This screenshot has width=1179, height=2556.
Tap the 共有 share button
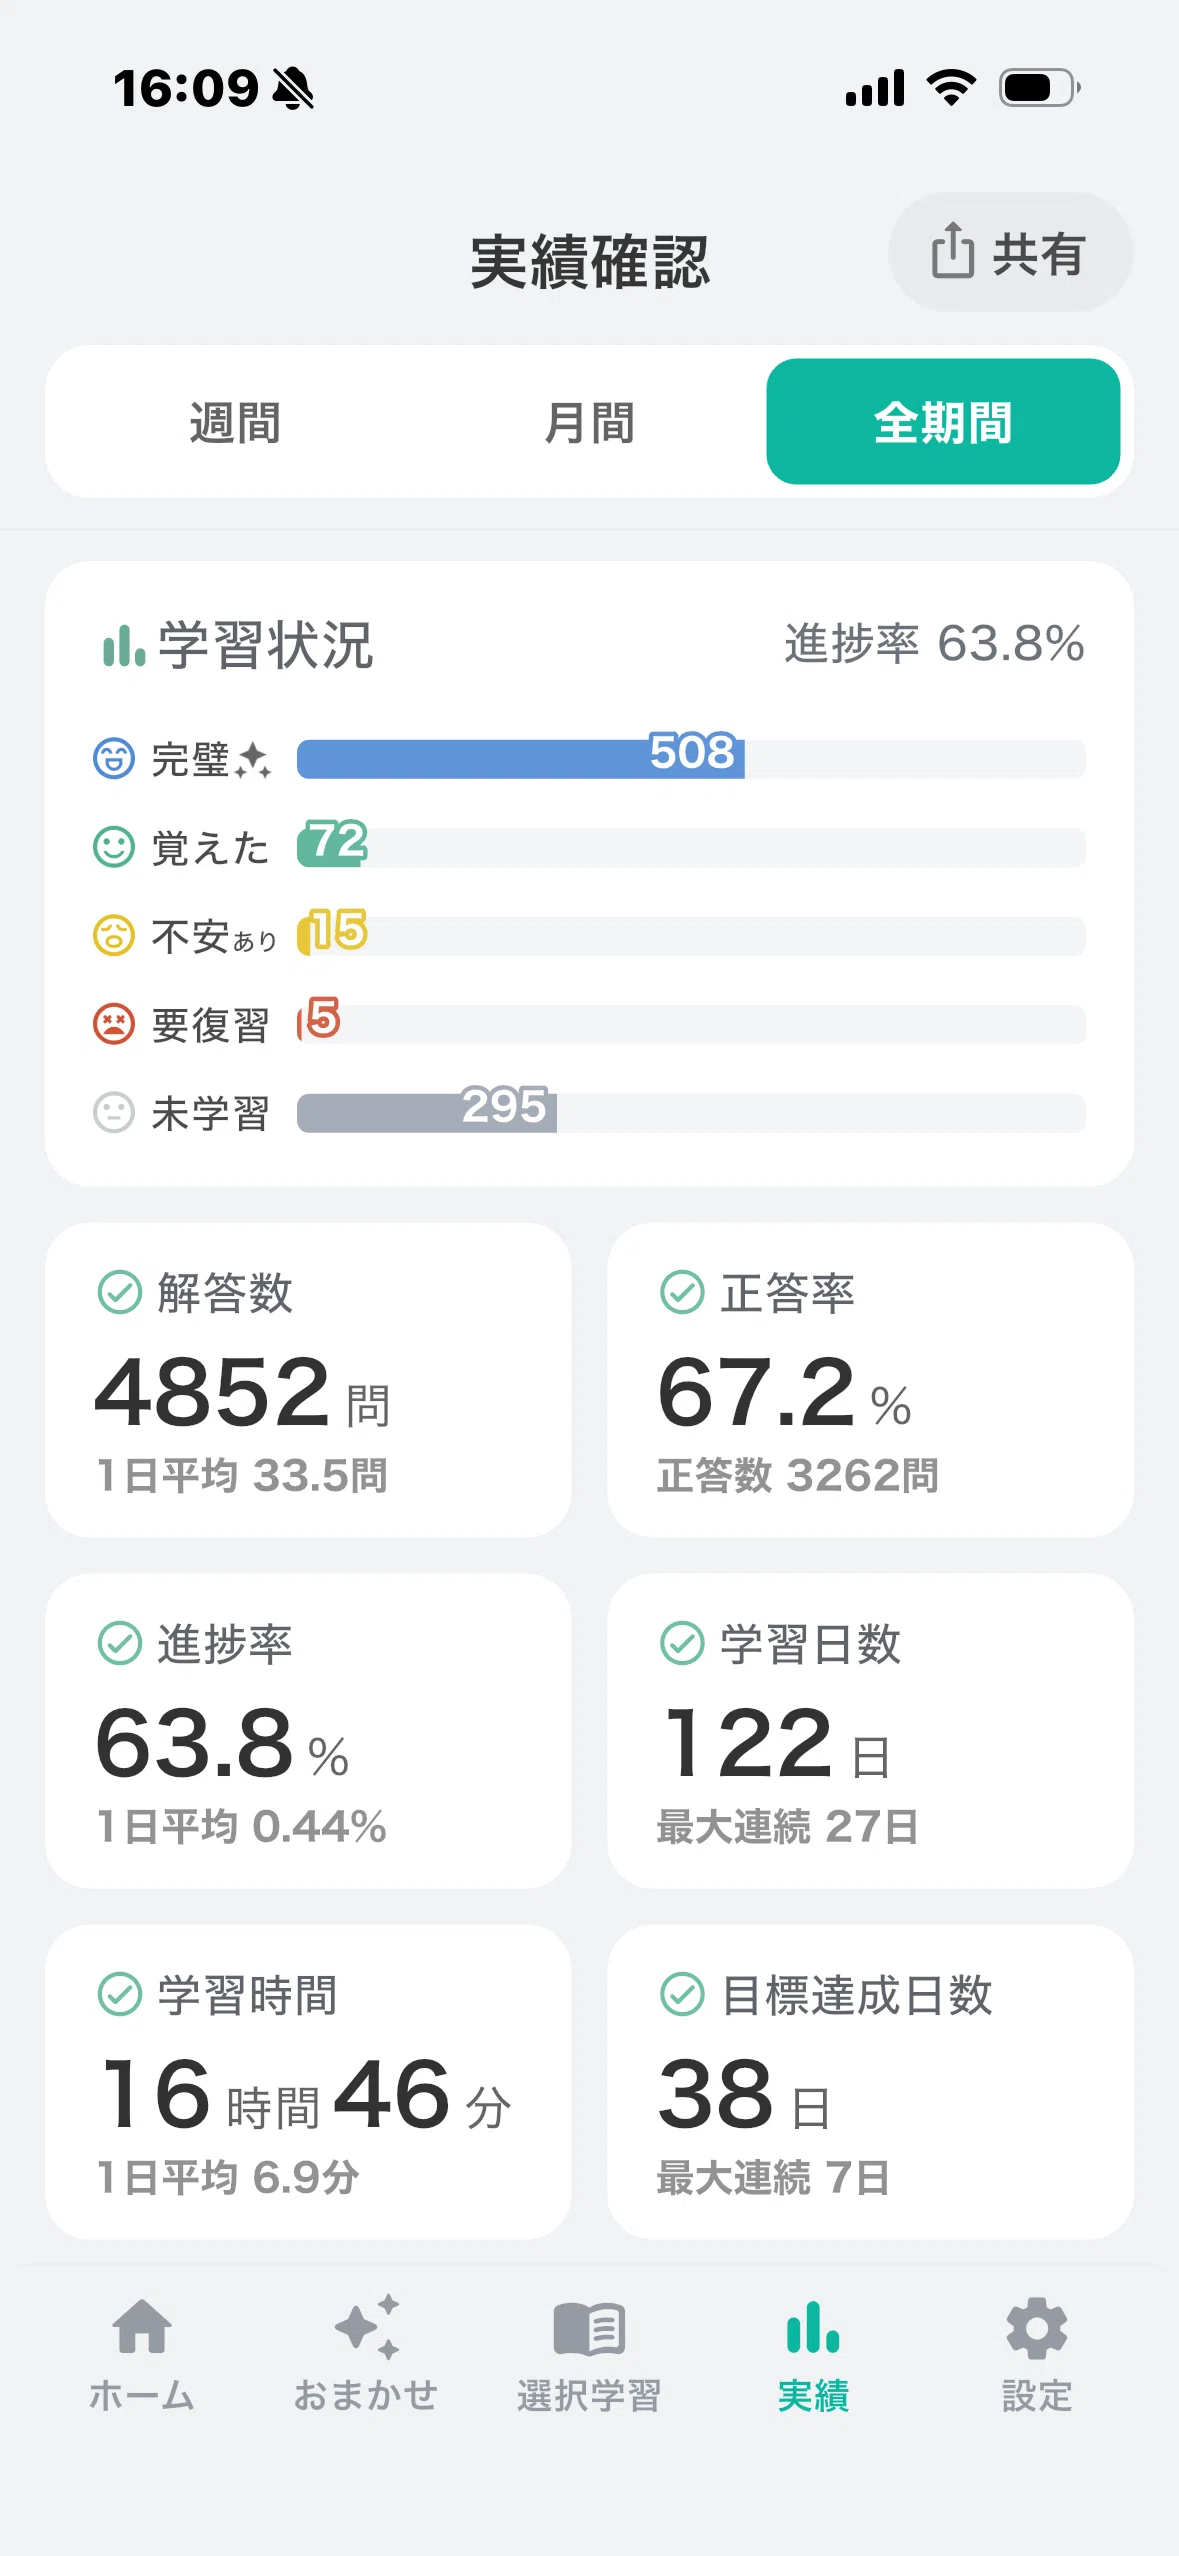coord(1010,252)
